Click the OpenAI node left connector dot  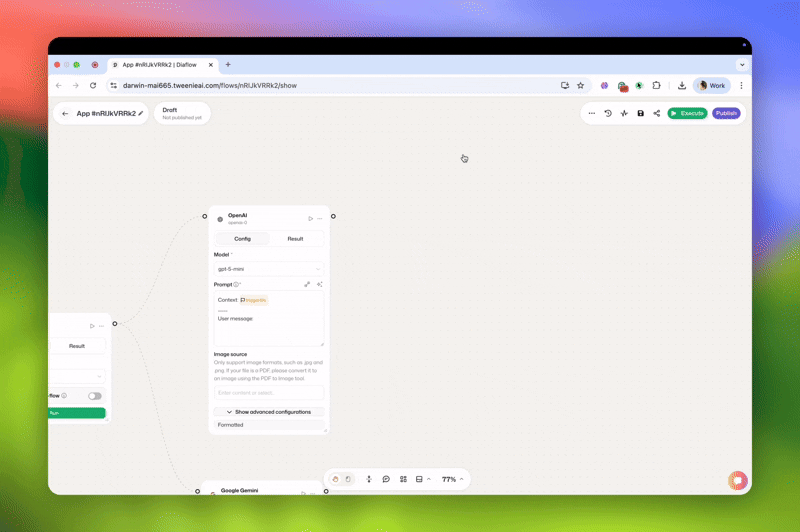point(205,216)
